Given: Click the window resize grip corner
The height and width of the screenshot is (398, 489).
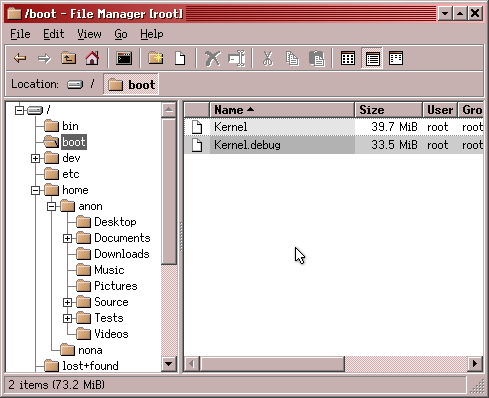Looking at the screenshot, I should (477, 386).
